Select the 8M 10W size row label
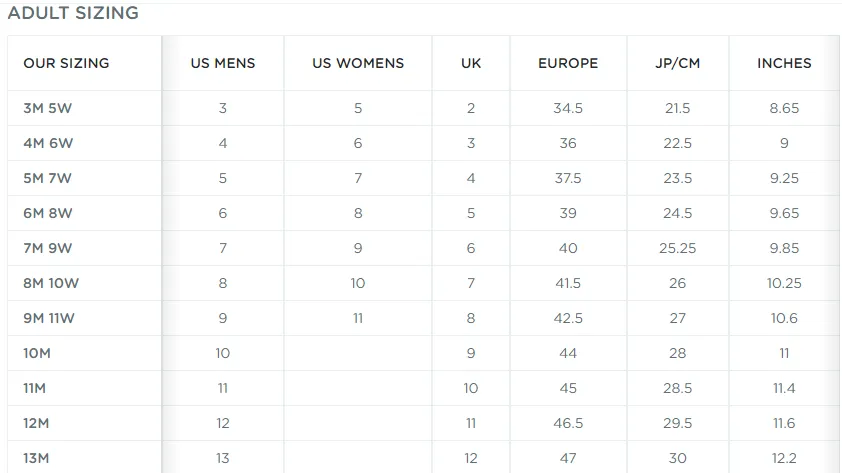Screen dimensions: 842x473 point(51,283)
